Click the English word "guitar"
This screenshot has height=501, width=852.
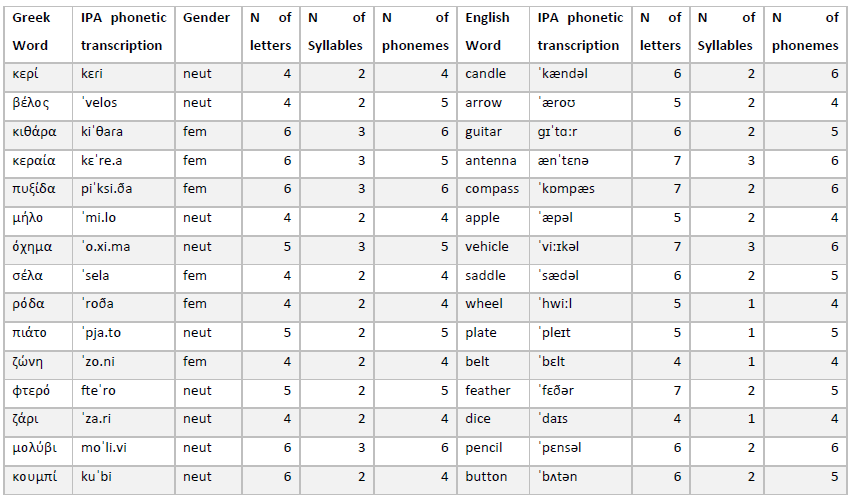point(484,132)
